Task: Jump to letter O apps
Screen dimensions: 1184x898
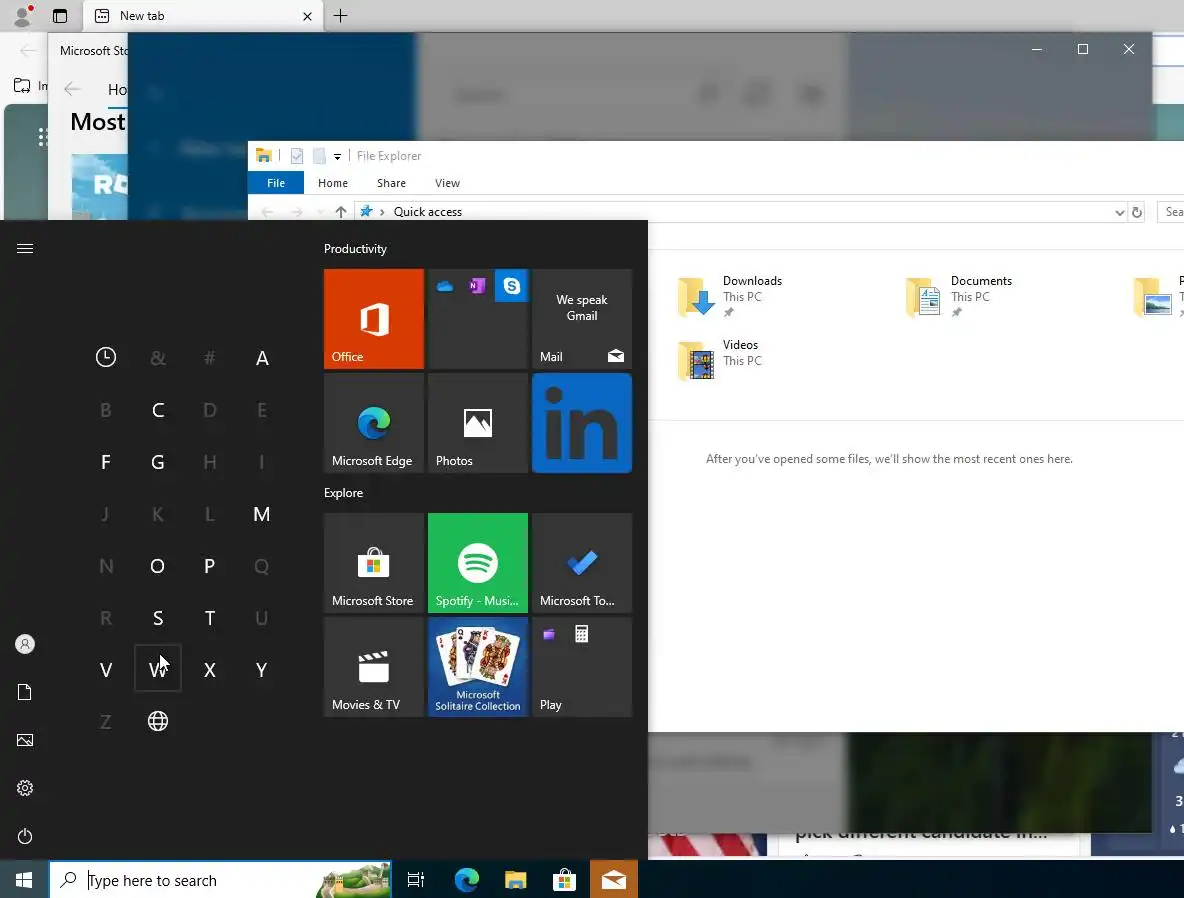Action: 158,566
